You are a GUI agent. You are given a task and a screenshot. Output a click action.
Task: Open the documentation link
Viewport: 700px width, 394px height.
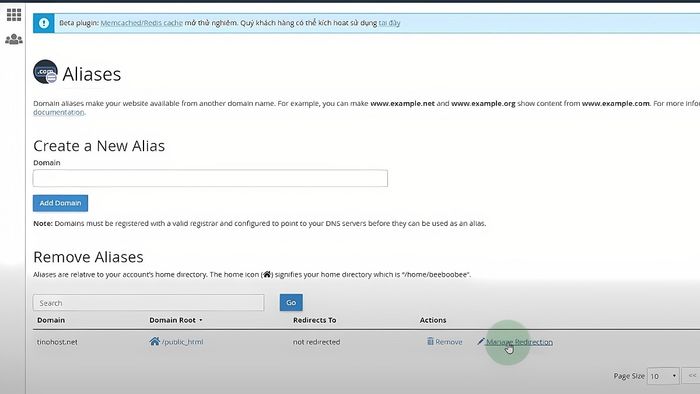coord(58,112)
